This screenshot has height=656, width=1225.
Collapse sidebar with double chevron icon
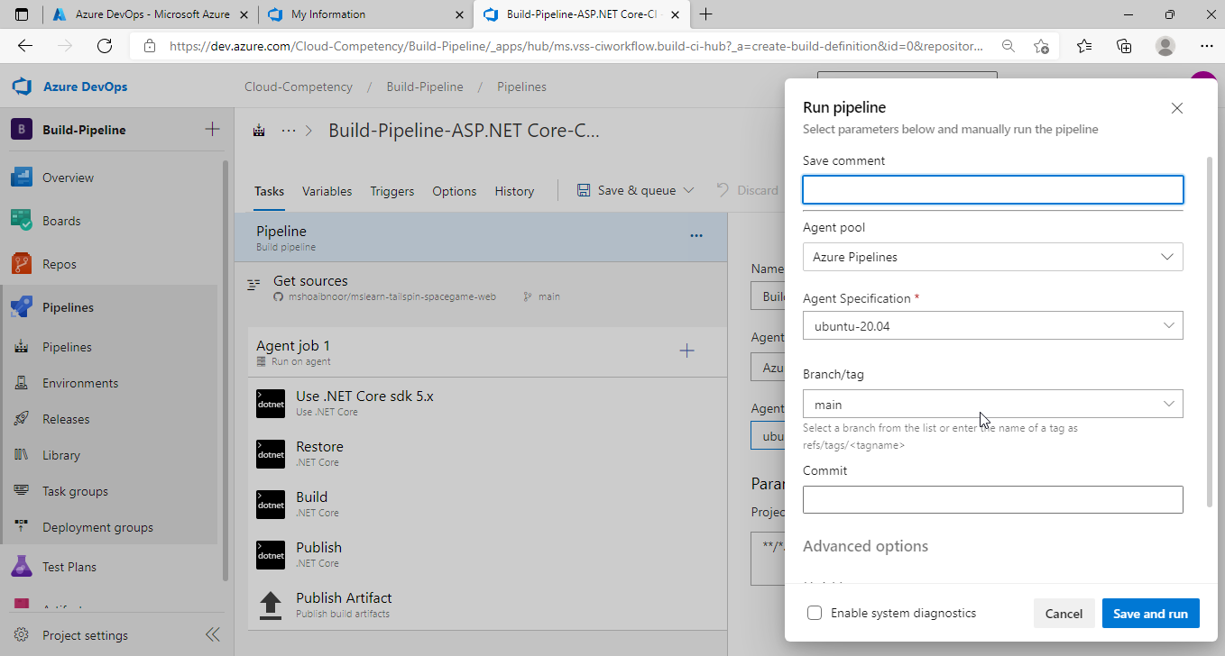coord(212,635)
